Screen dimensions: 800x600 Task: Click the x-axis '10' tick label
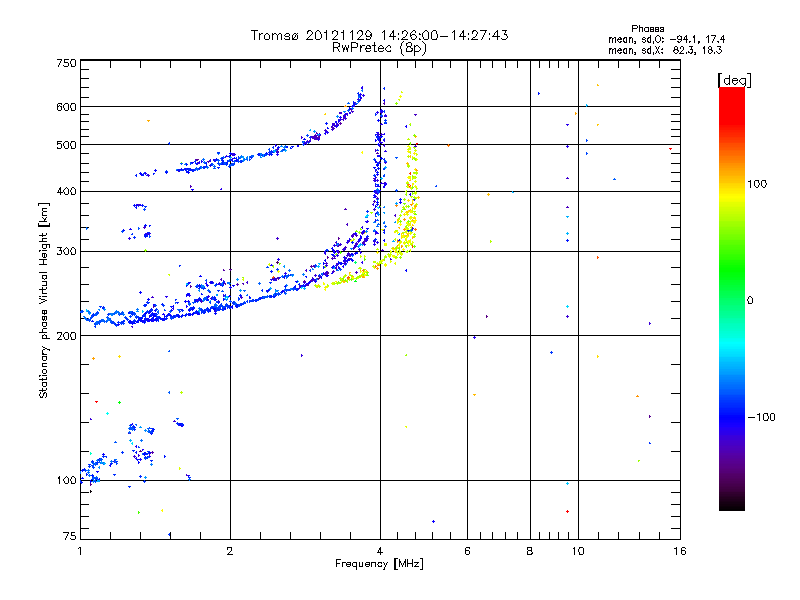point(578,551)
